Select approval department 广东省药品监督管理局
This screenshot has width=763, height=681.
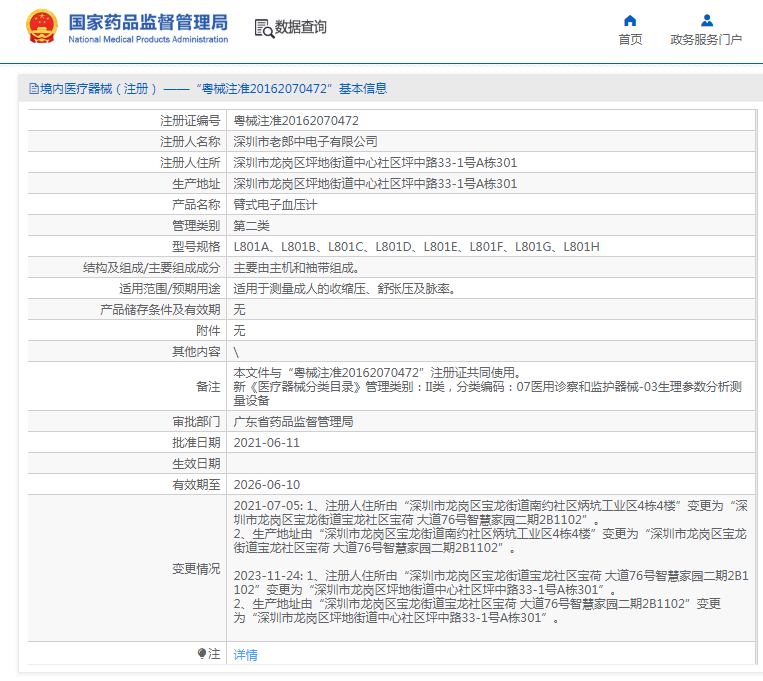(x=293, y=422)
